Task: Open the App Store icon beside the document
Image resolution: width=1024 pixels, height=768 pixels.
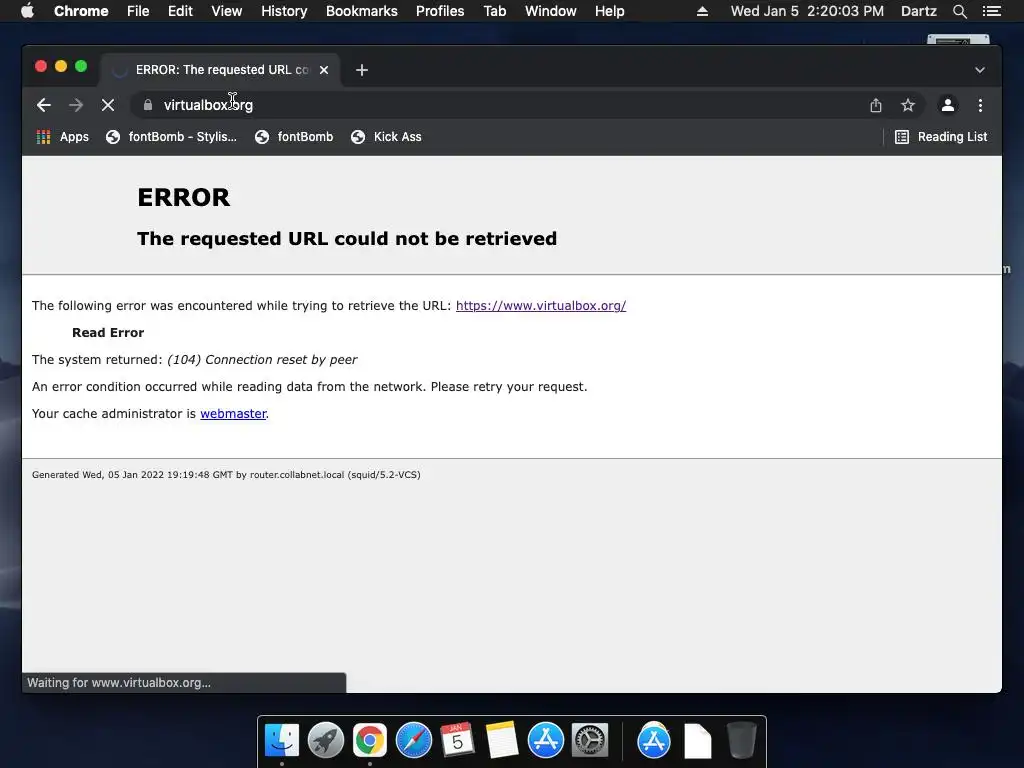Action: 654,740
